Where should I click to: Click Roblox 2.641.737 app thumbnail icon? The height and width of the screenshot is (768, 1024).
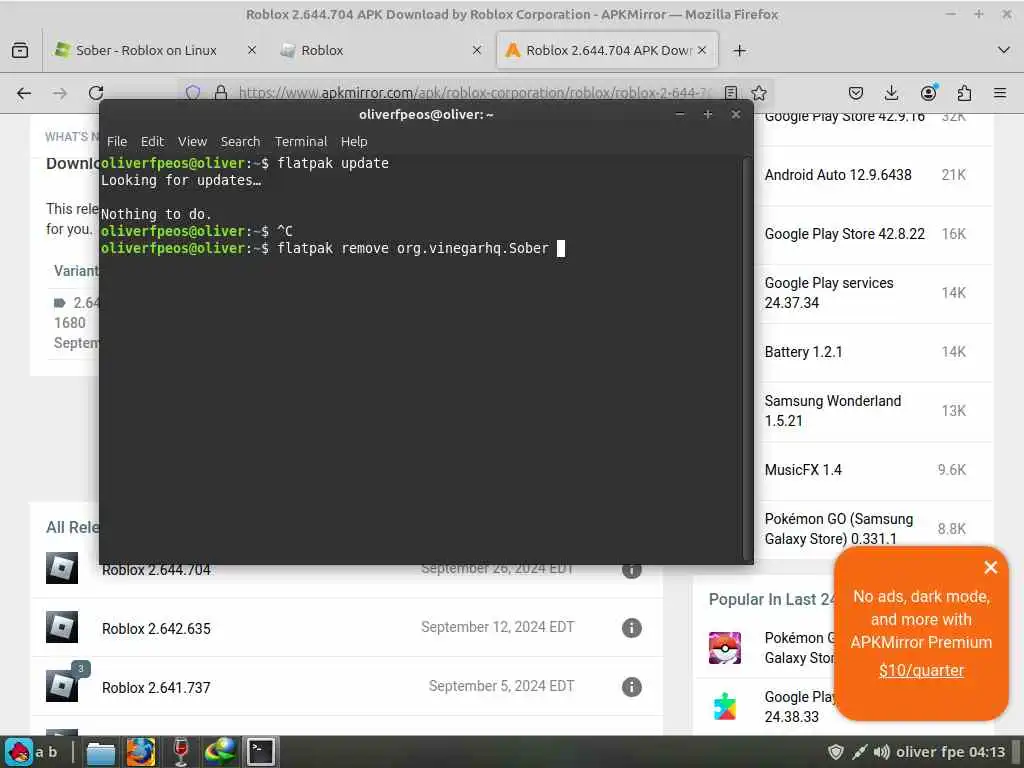(x=62, y=686)
